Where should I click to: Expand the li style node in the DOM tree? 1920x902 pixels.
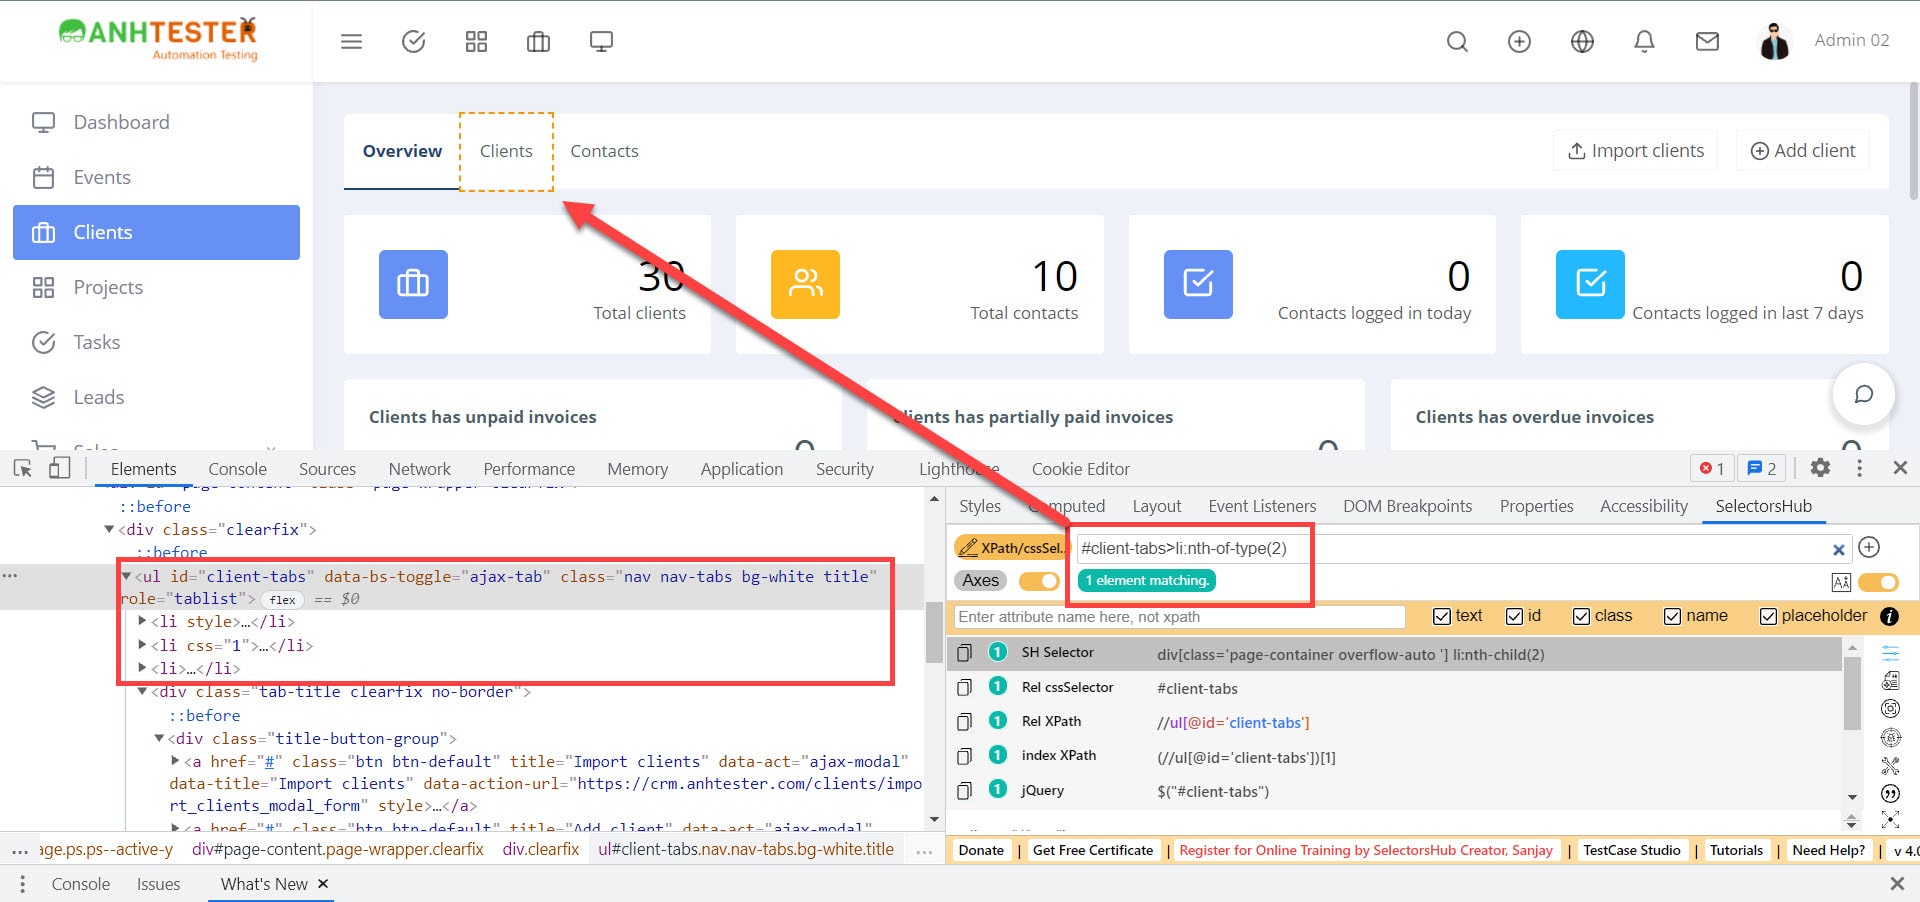click(143, 621)
